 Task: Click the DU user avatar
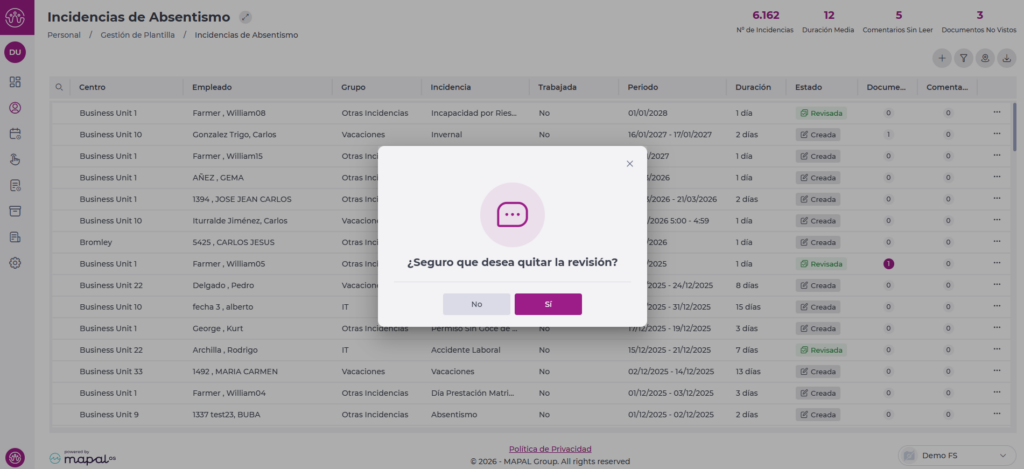pos(15,52)
